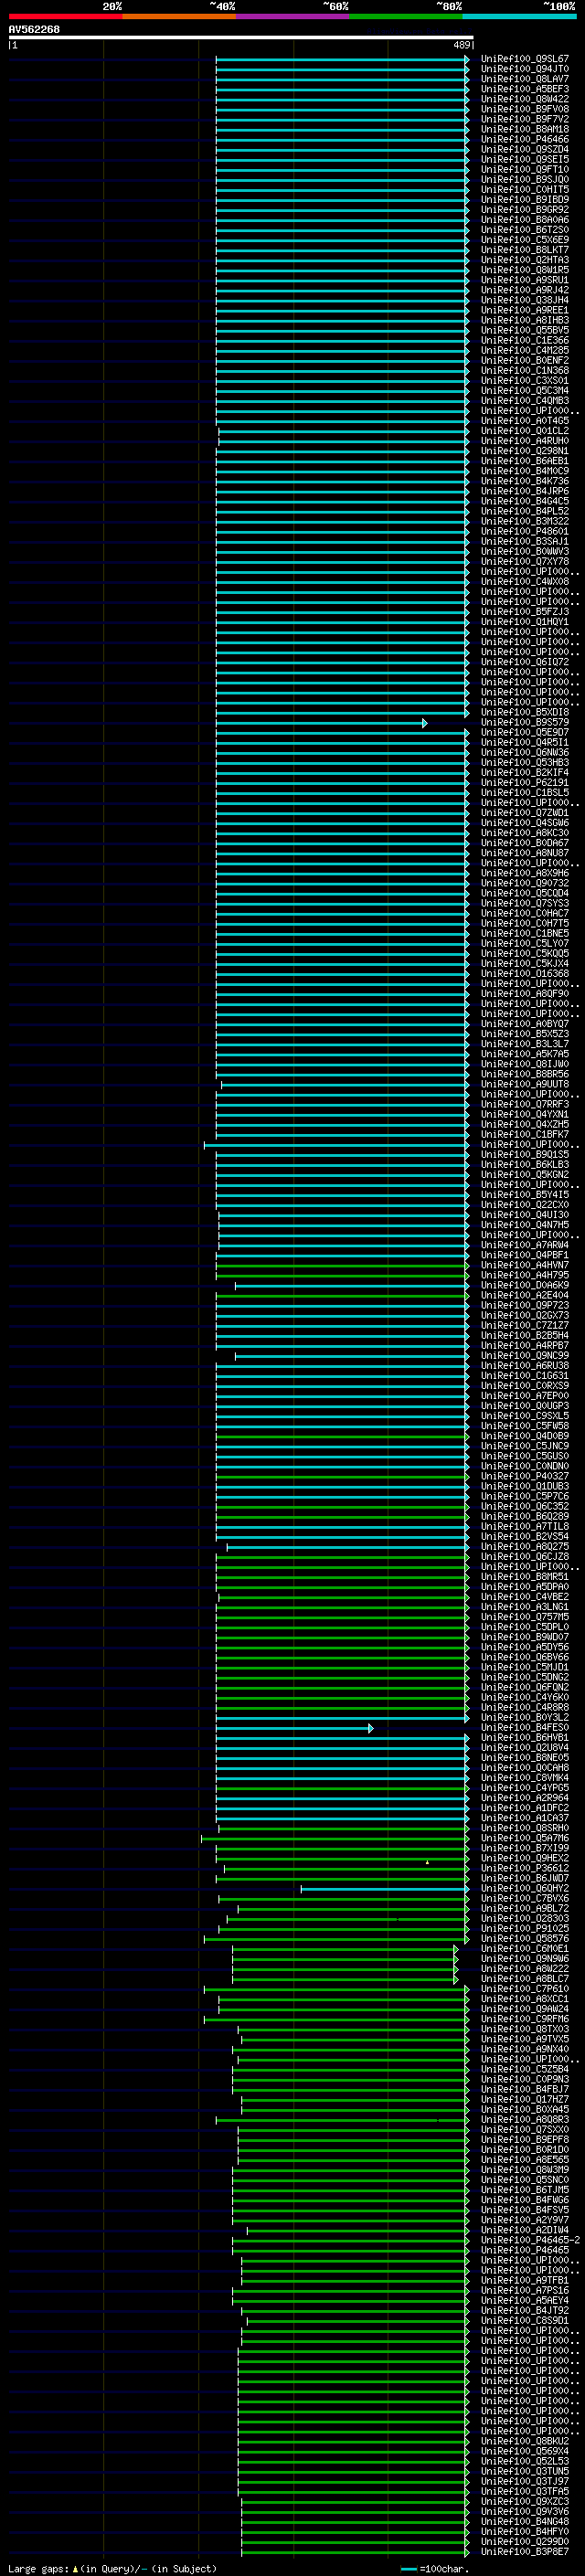Click the UniRef100_Q1DUB3 label
585x2576 pixels.
point(525,1486)
